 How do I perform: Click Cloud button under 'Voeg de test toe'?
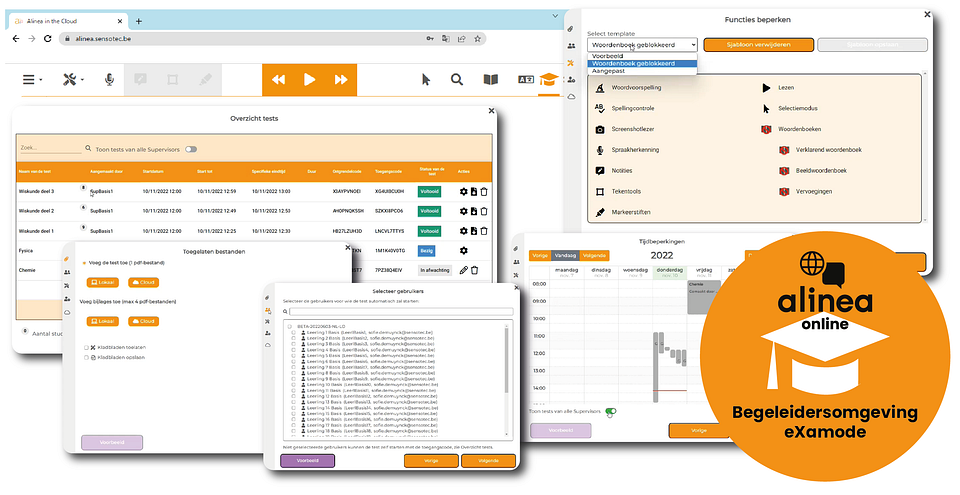143,282
